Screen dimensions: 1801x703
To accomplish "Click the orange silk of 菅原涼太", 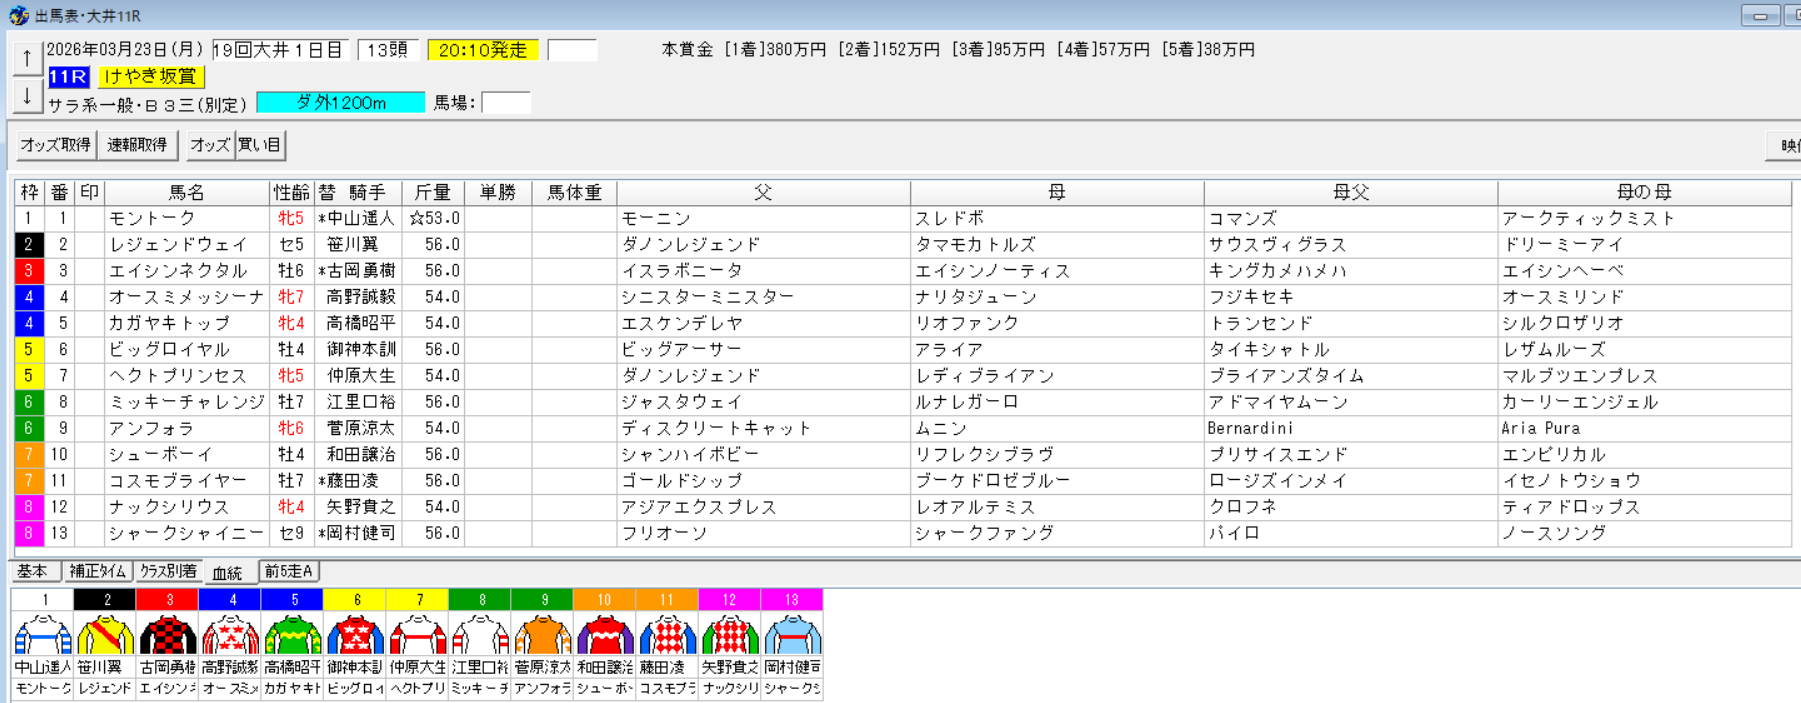I will pyautogui.click(x=542, y=635).
